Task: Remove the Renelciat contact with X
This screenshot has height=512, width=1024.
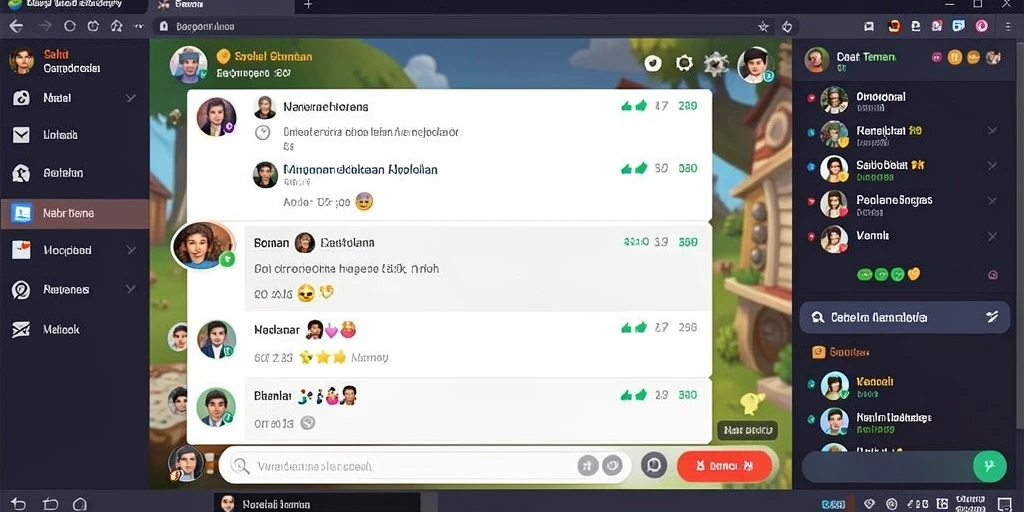Action: [992, 131]
